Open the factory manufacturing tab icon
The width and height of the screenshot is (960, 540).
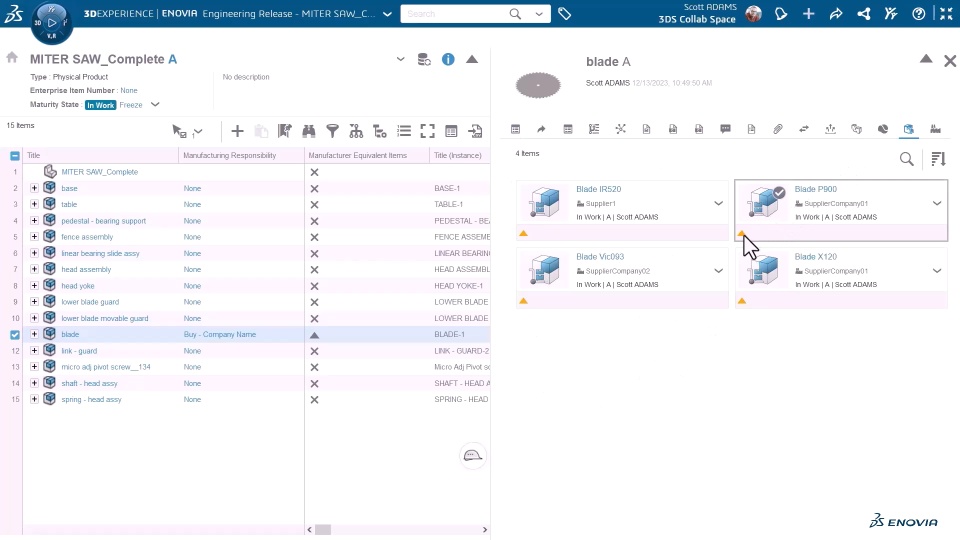(x=935, y=129)
